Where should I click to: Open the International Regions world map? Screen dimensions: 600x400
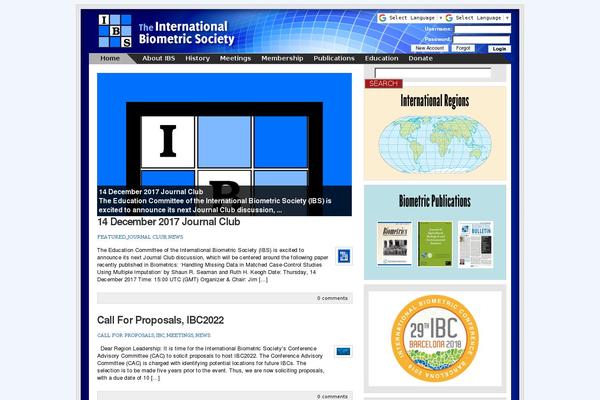[435, 145]
